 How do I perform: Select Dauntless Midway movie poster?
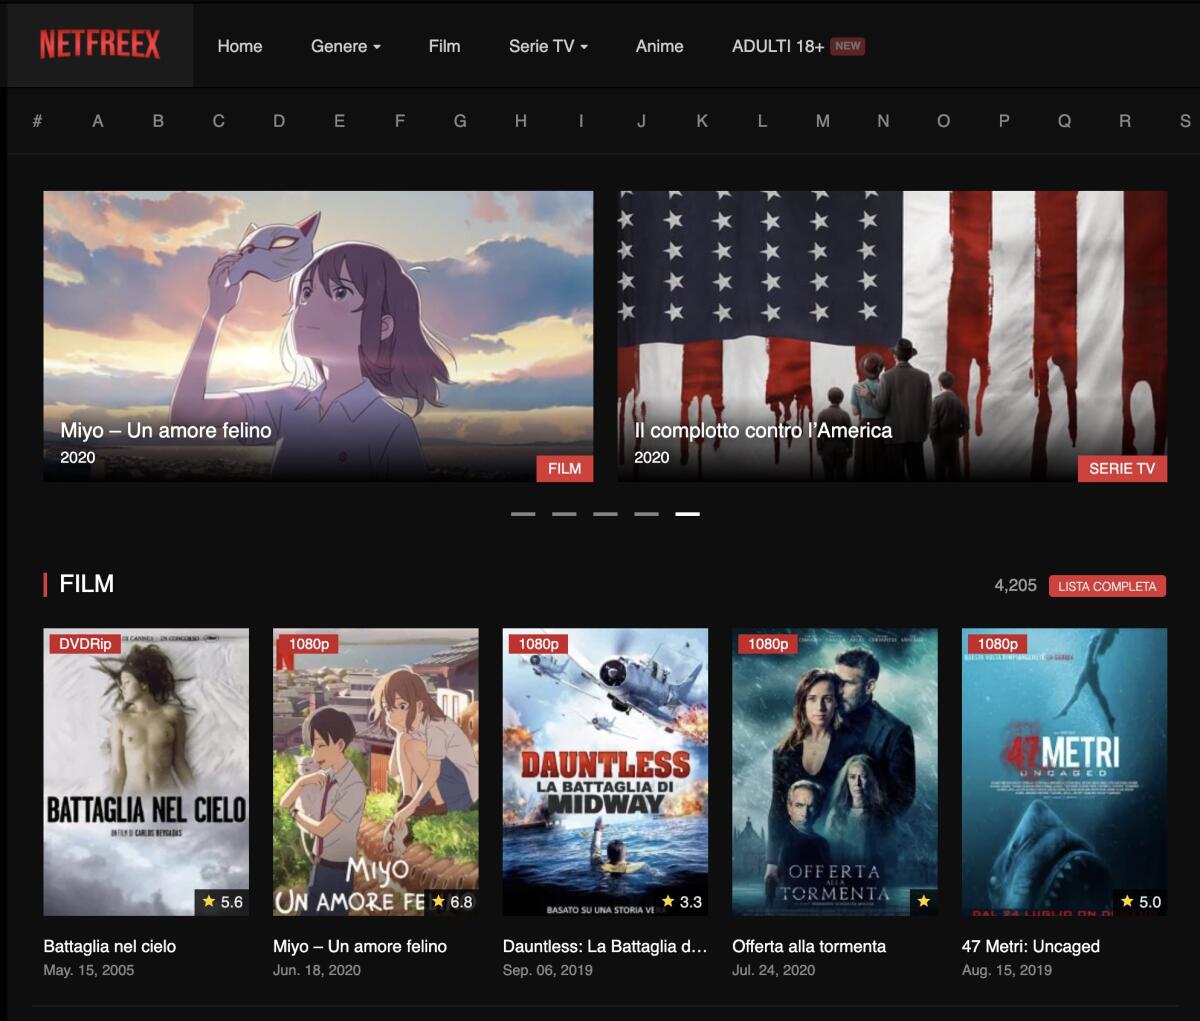pos(605,771)
